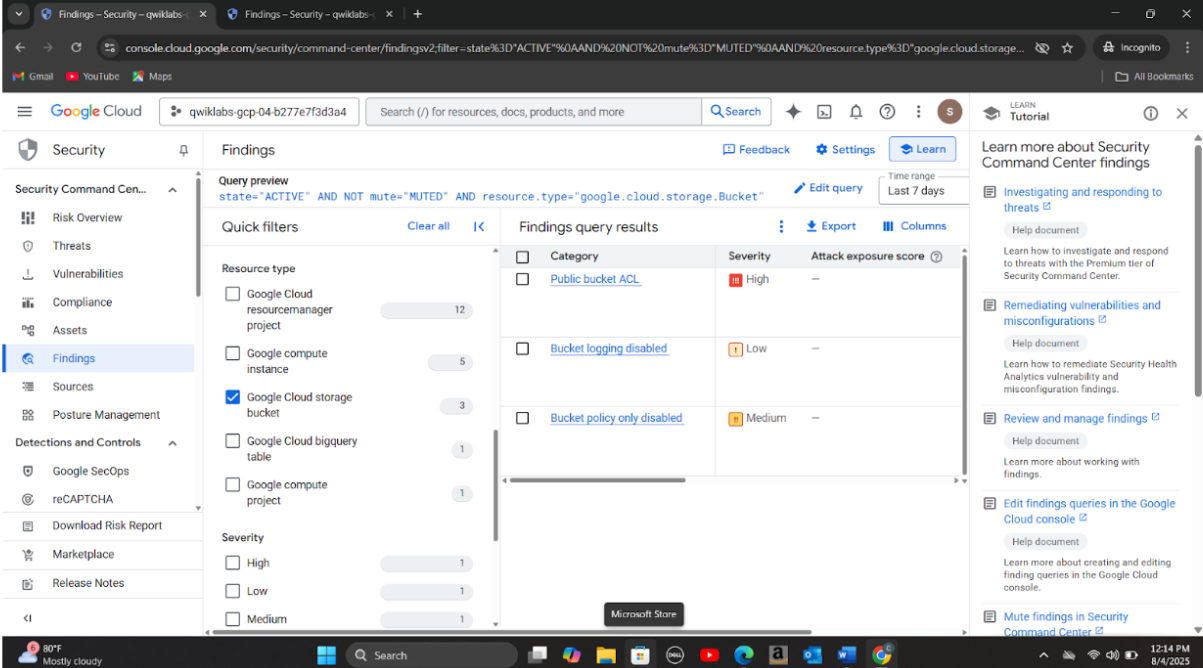Open more options in query results

(x=782, y=227)
